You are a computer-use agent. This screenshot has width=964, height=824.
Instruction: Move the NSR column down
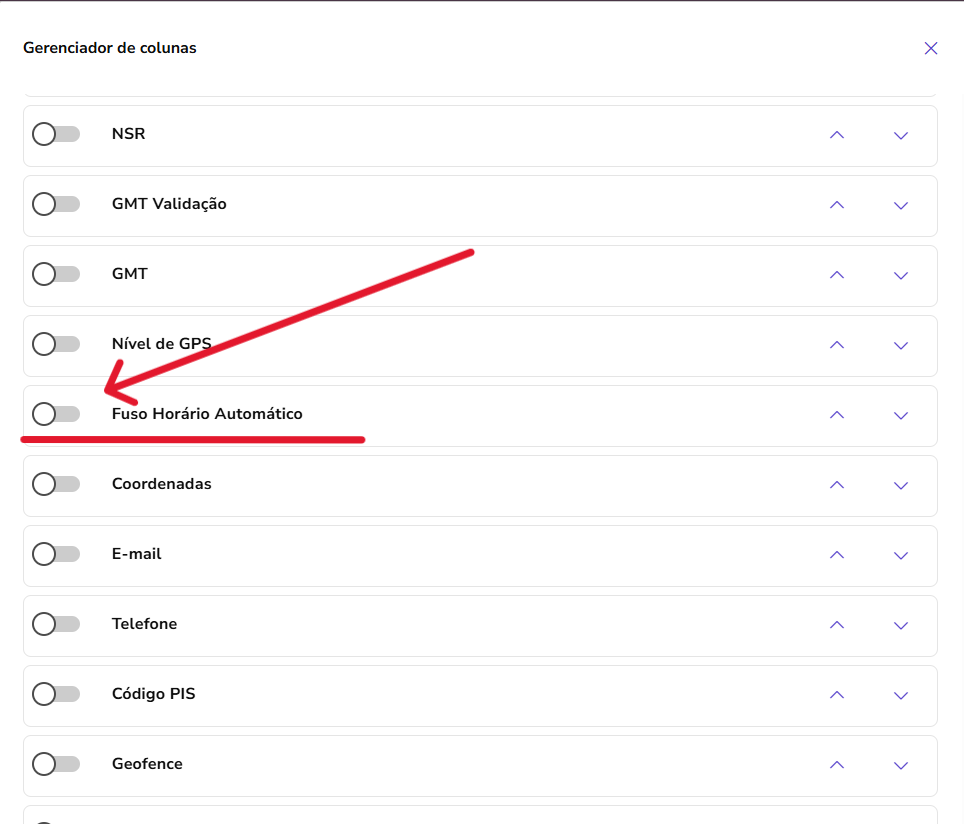tap(901, 135)
